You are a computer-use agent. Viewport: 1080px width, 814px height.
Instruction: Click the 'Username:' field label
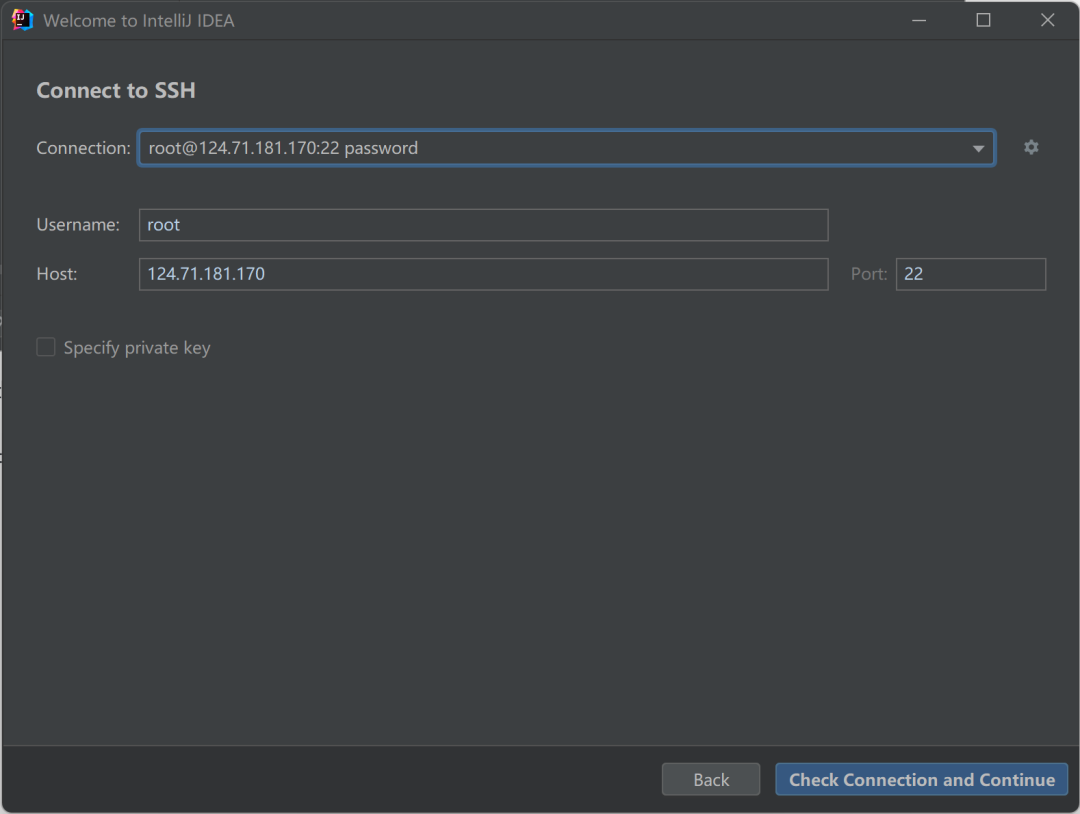(78, 225)
